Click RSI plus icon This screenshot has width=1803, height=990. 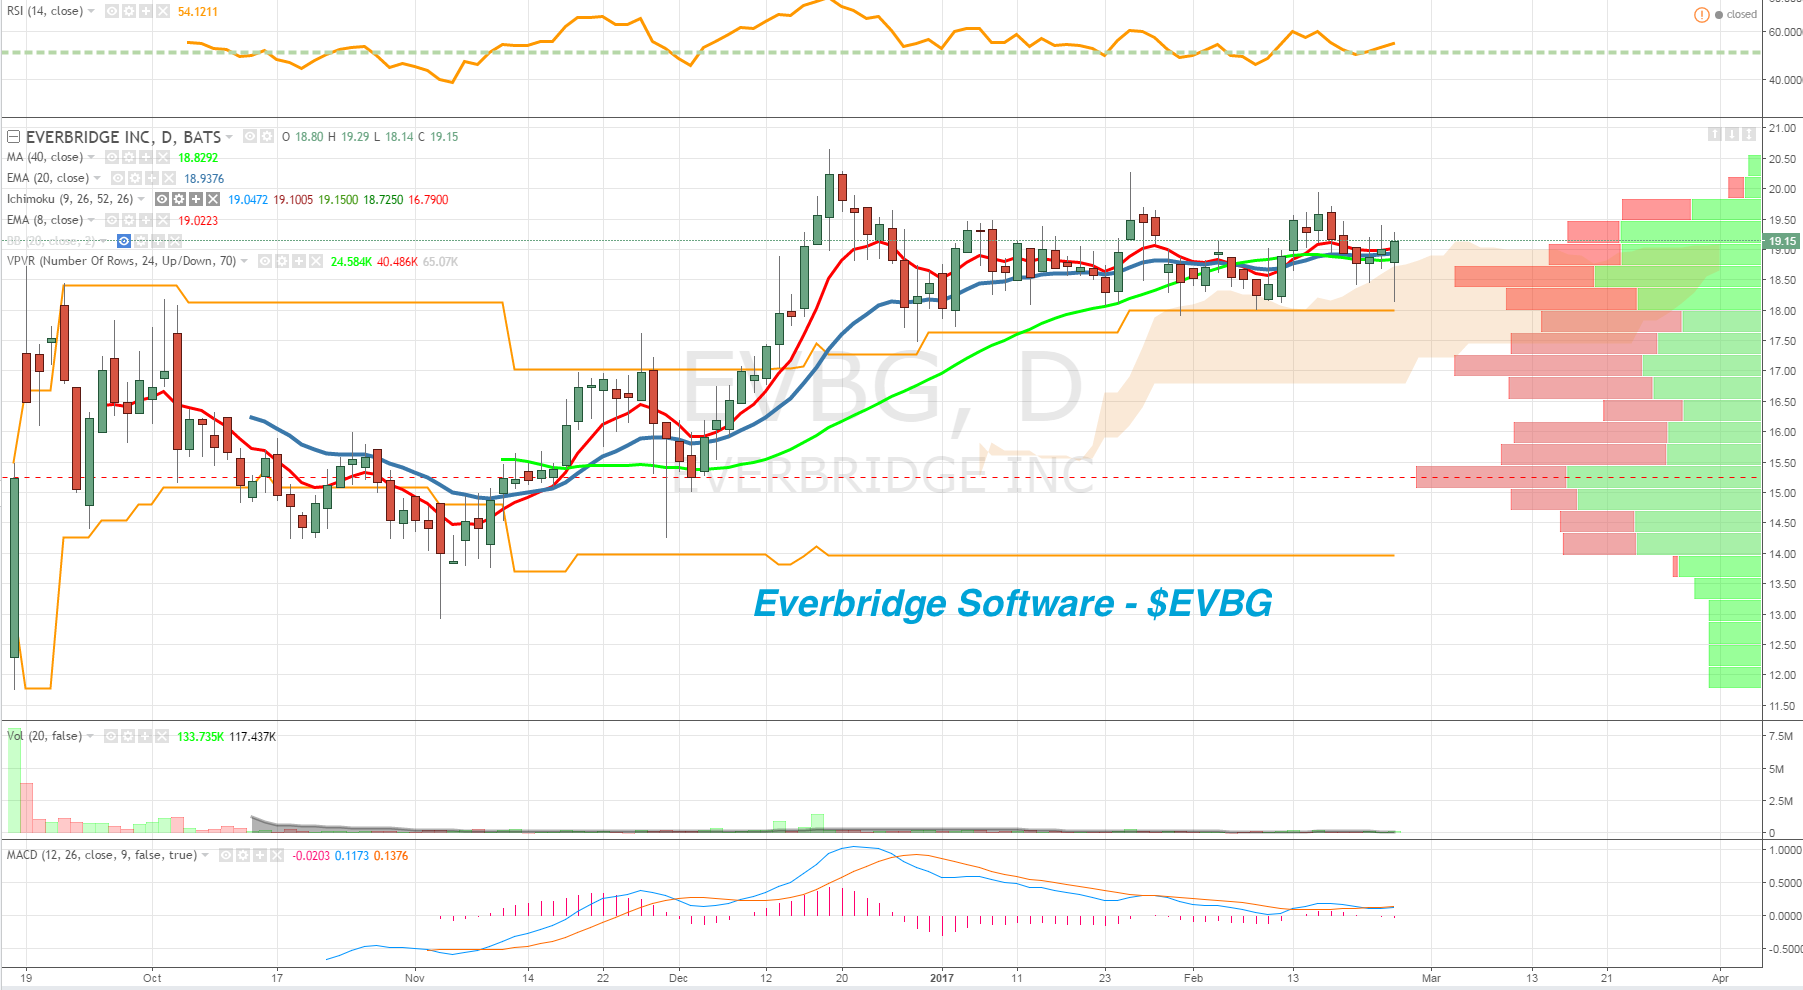pyautogui.click(x=146, y=12)
